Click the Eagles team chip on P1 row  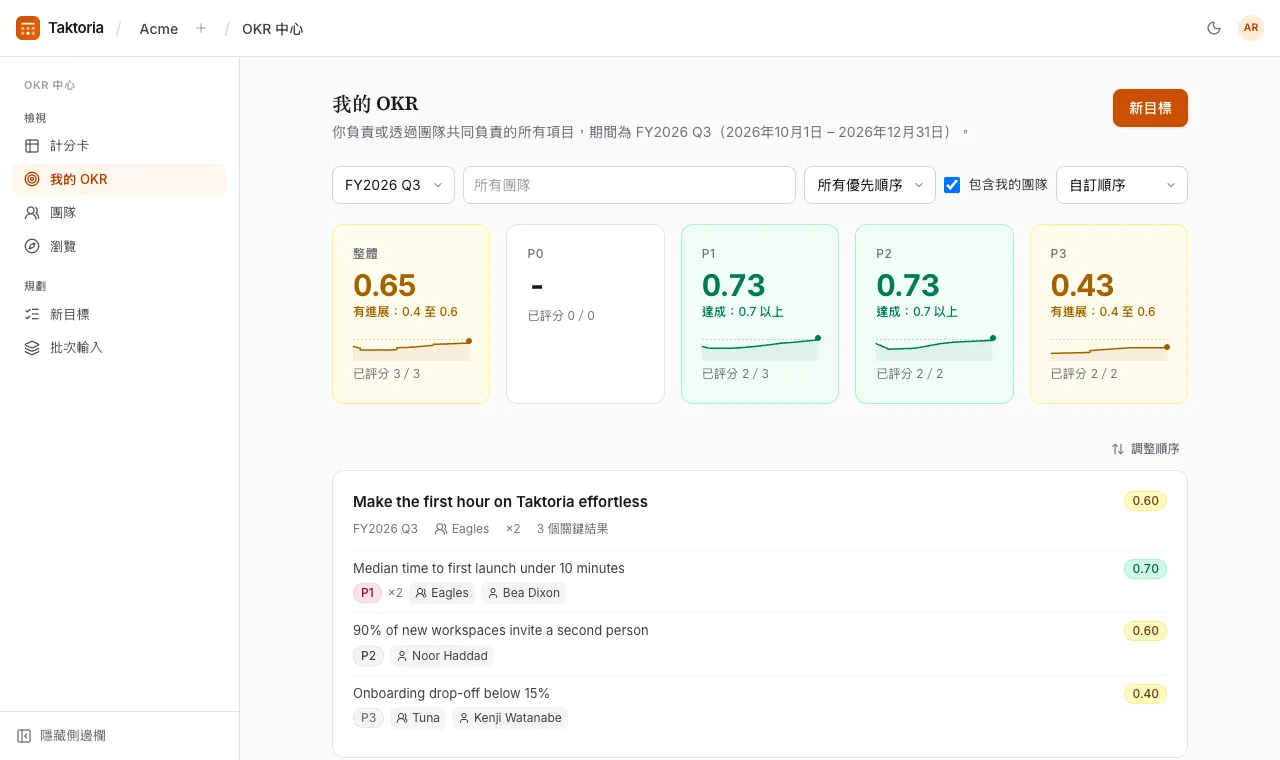tap(442, 593)
